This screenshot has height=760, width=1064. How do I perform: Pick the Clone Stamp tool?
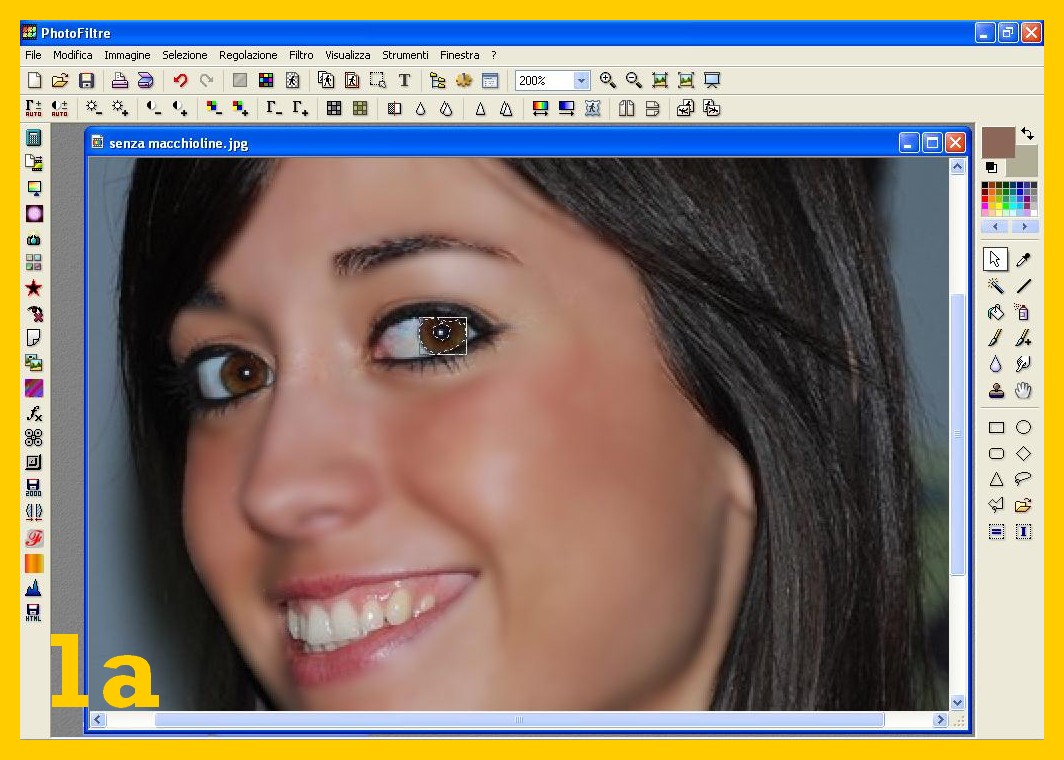tap(996, 391)
